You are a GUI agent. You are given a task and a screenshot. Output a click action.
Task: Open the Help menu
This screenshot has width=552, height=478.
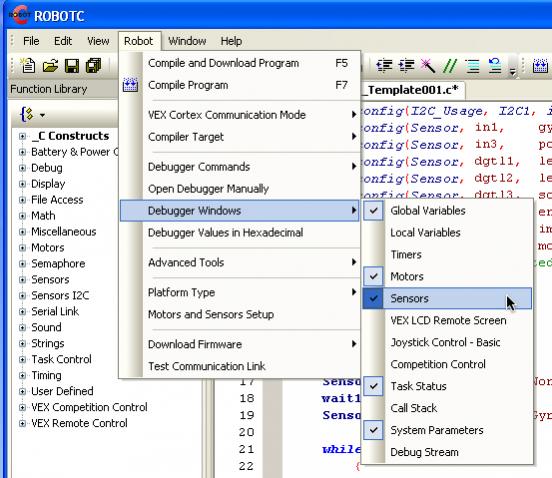231,41
